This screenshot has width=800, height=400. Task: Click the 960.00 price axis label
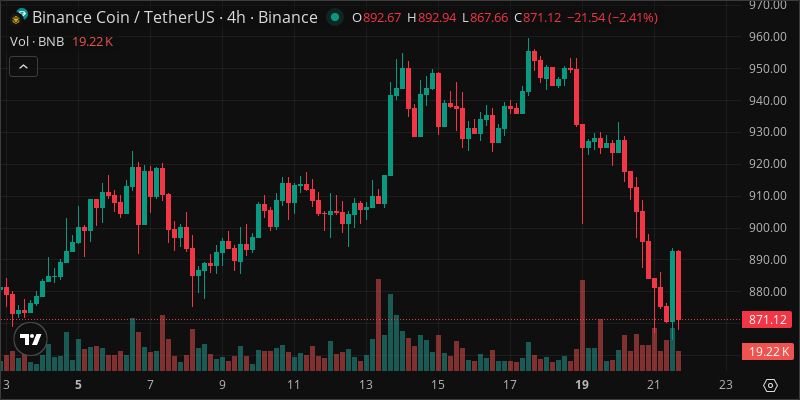click(x=767, y=37)
